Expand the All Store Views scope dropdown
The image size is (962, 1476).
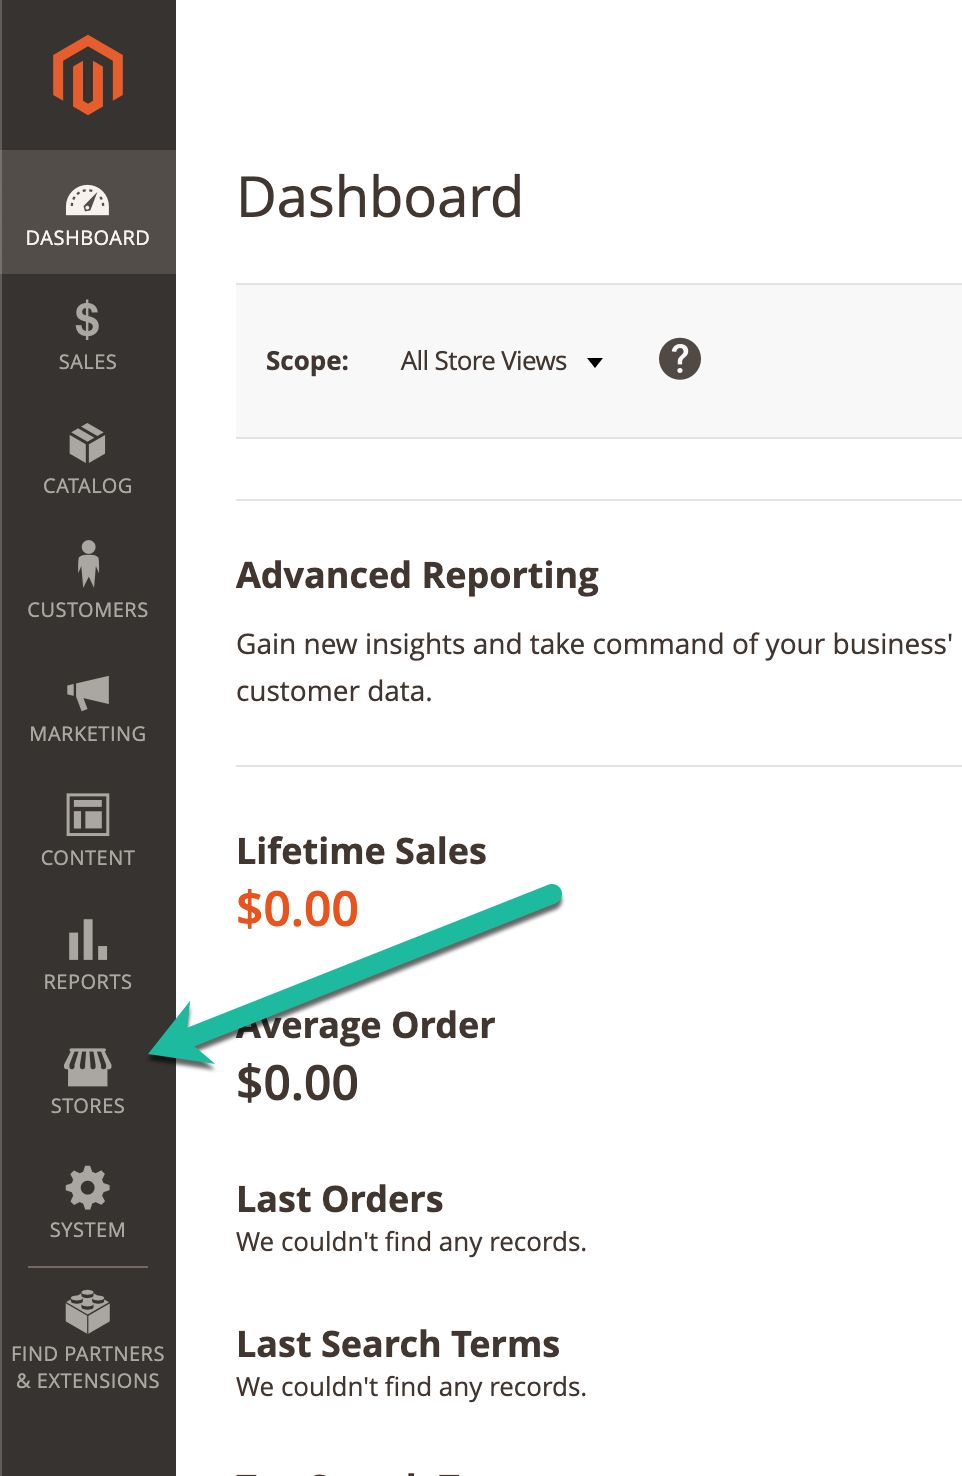point(483,360)
